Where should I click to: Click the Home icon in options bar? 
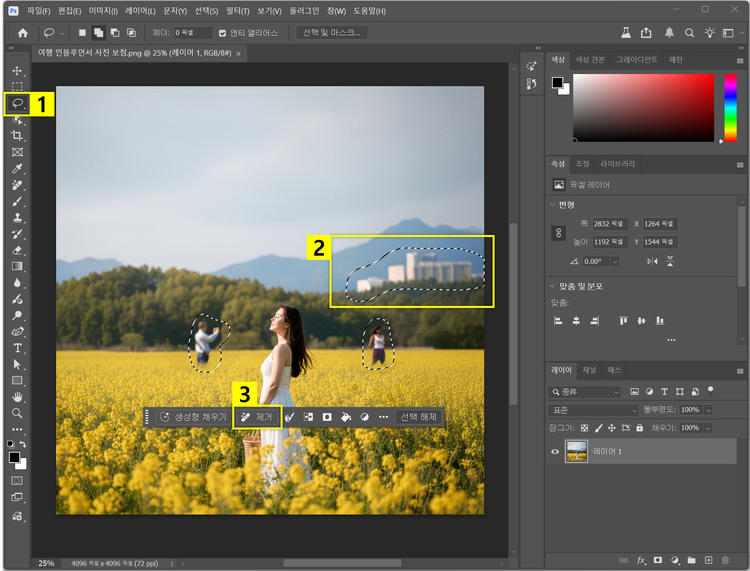22,33
